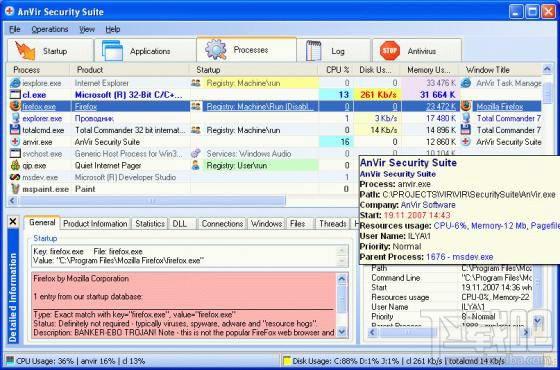Screen dimensions: 560x370
Task: Click the firefox.exe process icon
Action: click(x=15, y=106)
